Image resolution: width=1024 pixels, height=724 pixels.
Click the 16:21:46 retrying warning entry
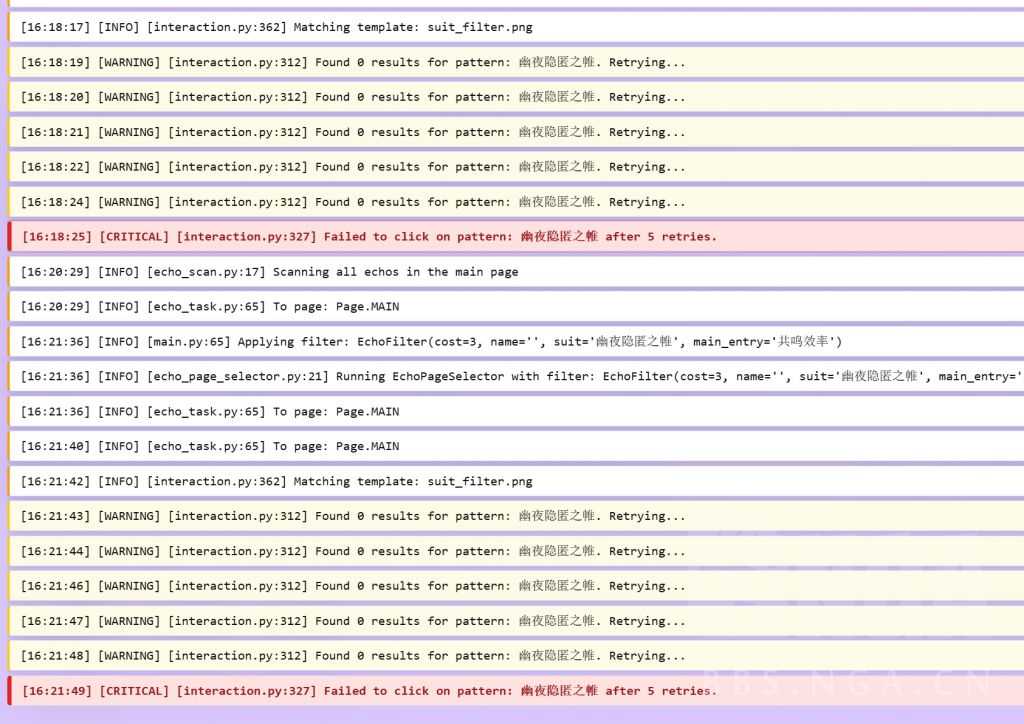pyautogui.click(x=353, y=586)
